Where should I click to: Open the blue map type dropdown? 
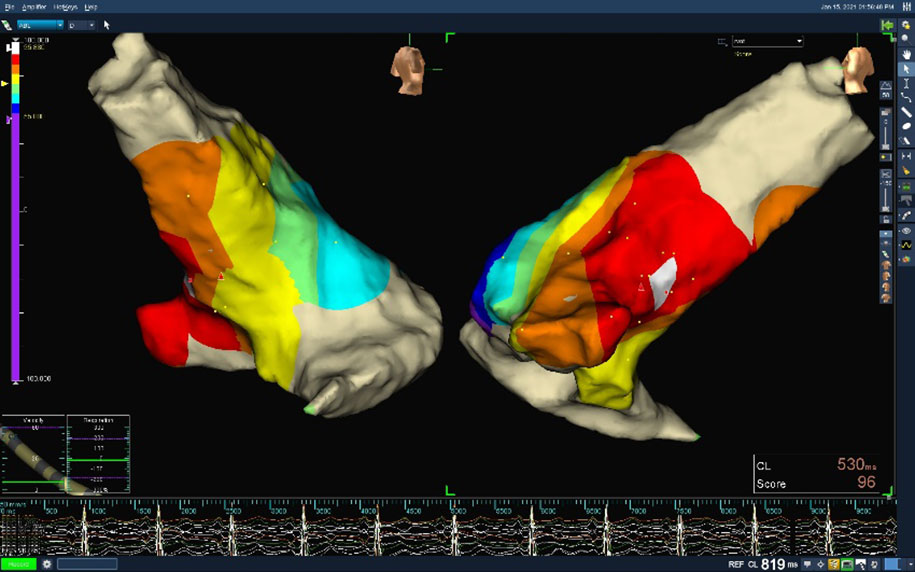40,24
